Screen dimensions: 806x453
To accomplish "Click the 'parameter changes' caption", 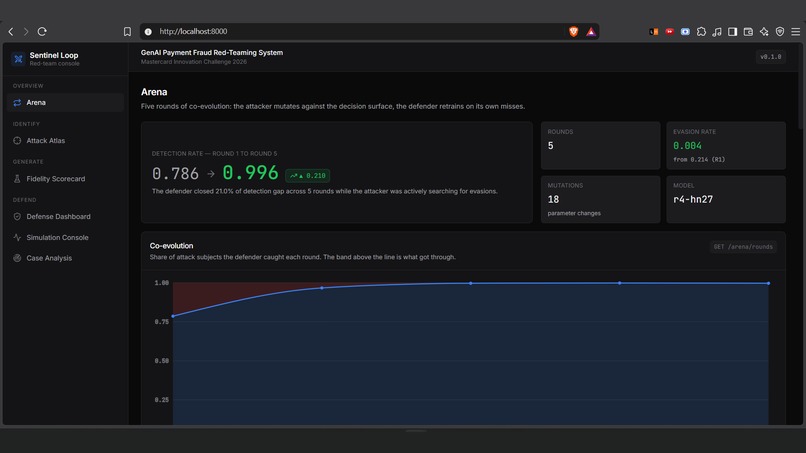I will tap(574, 213).
